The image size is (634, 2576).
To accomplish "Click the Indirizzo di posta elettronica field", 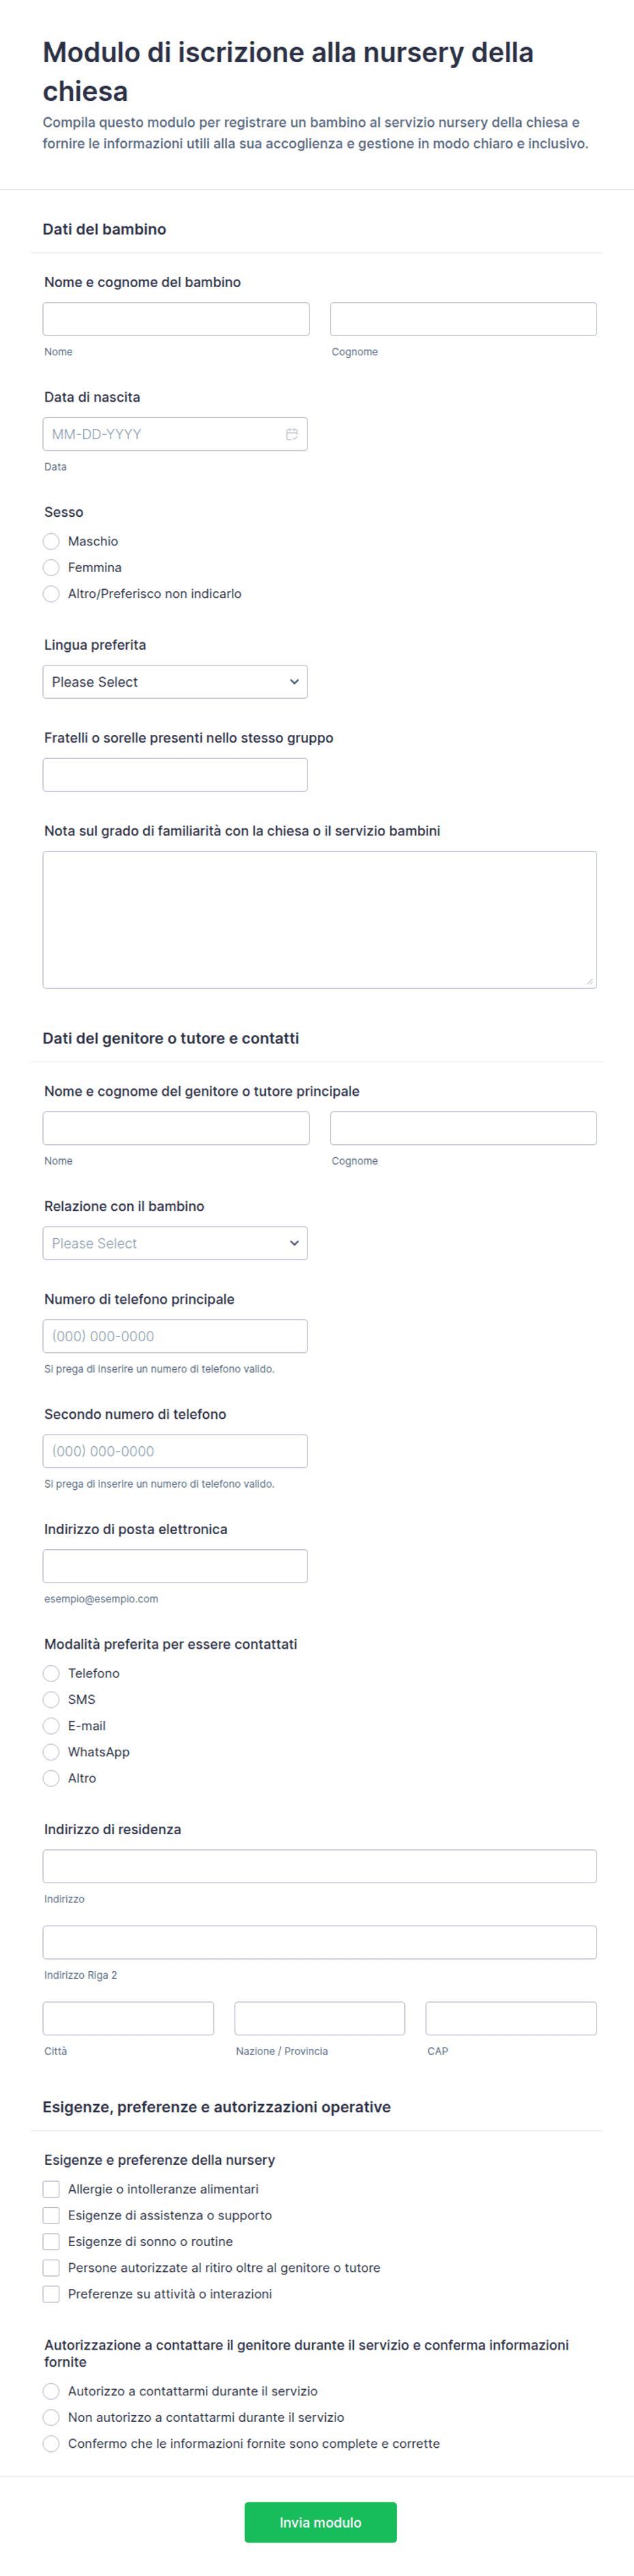I will (175, 1566).
